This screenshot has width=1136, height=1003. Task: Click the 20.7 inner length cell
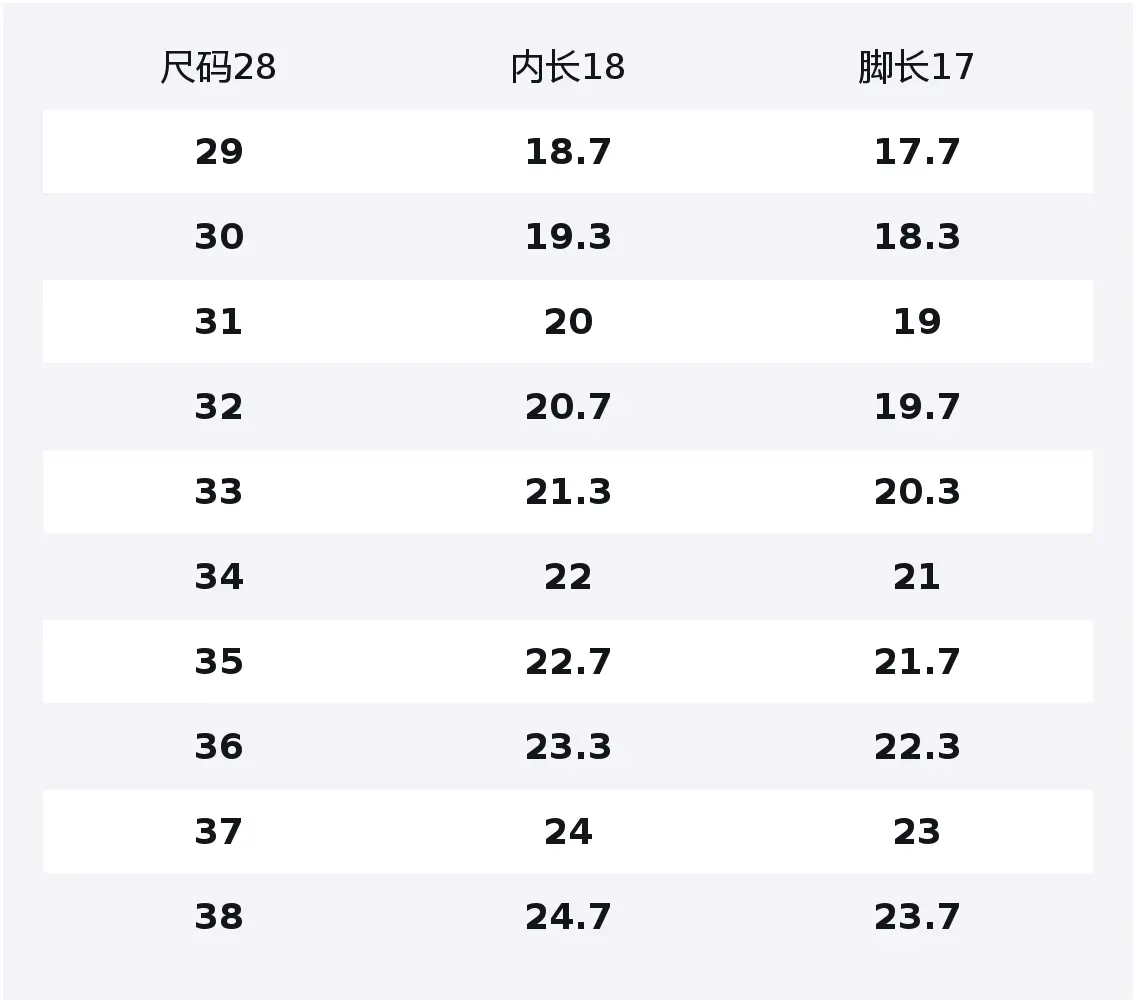pos(567,407)
